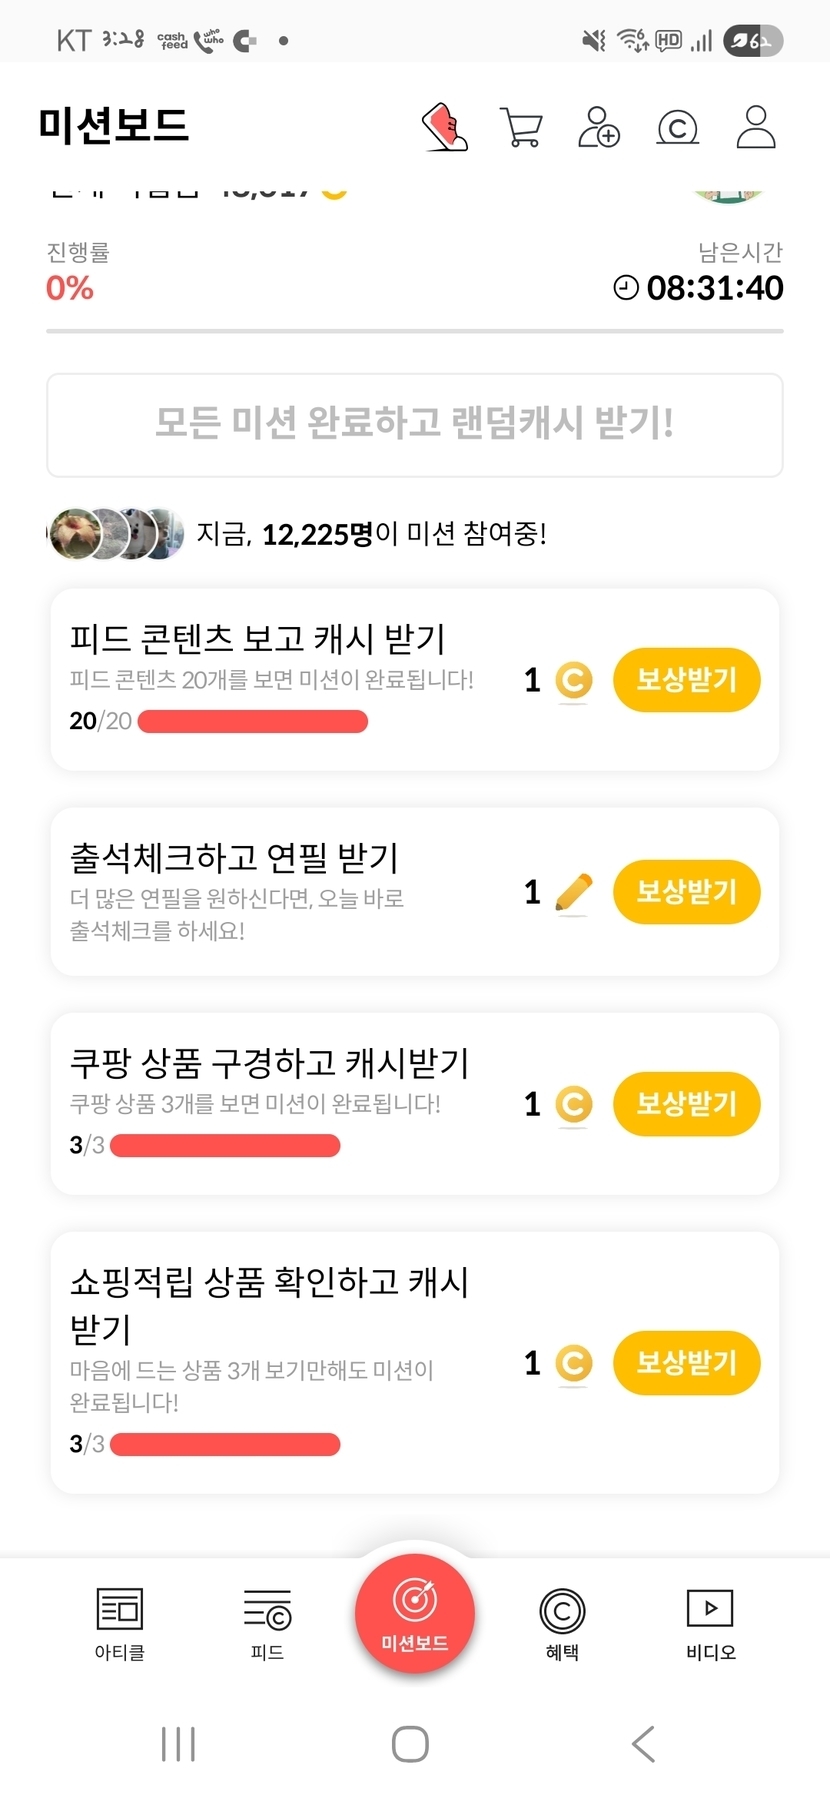Tap the 미션보드 center button
The image size is (830, 1798).
pos(415,1612)
